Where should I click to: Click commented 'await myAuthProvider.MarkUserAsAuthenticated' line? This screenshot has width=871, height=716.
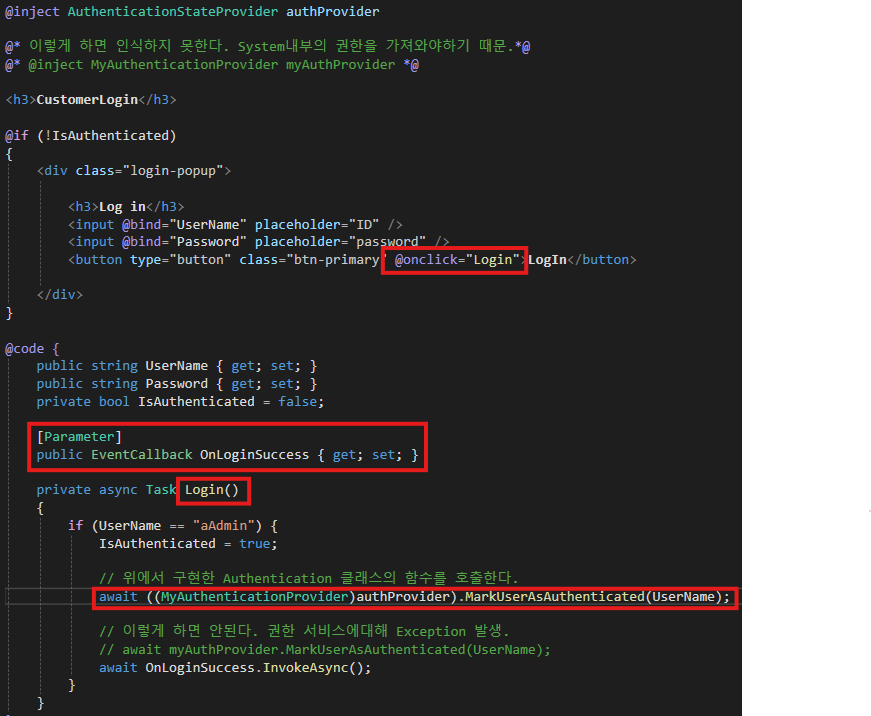324,650
